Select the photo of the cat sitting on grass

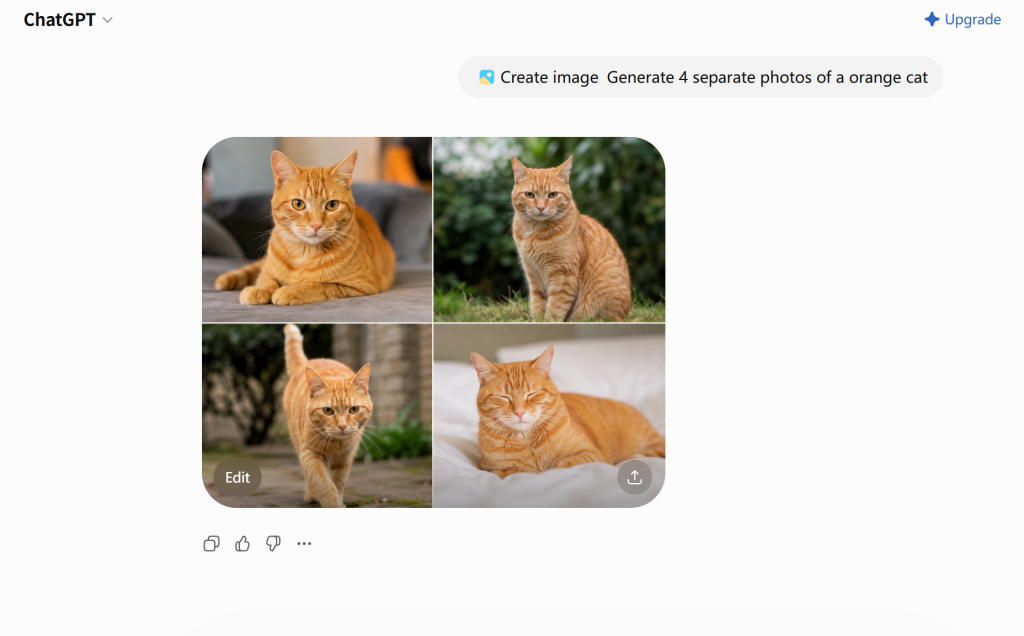coord(549,229)
